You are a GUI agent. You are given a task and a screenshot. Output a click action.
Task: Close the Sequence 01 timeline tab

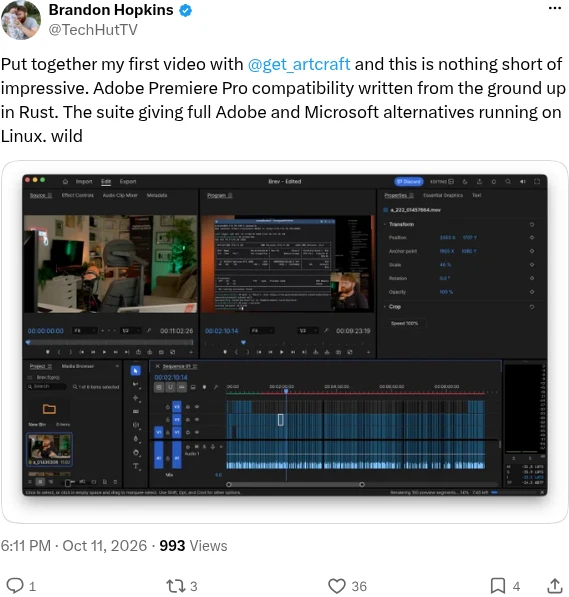point(157,366)
